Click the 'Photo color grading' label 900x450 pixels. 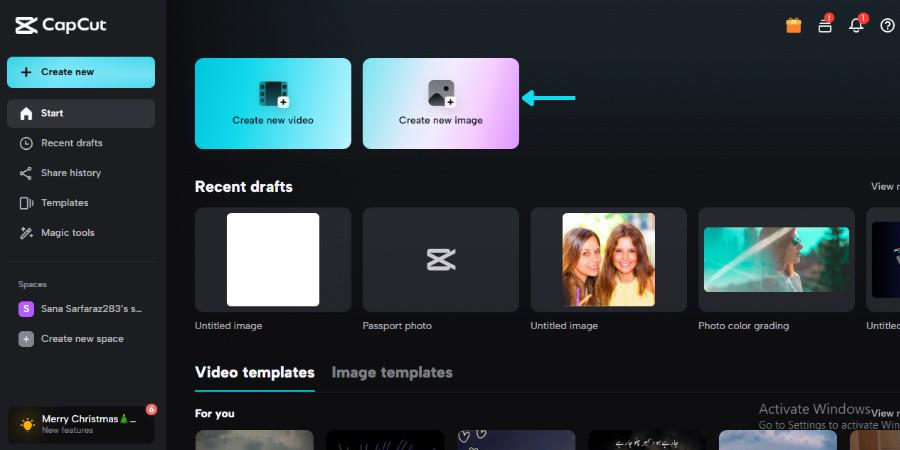743,326
